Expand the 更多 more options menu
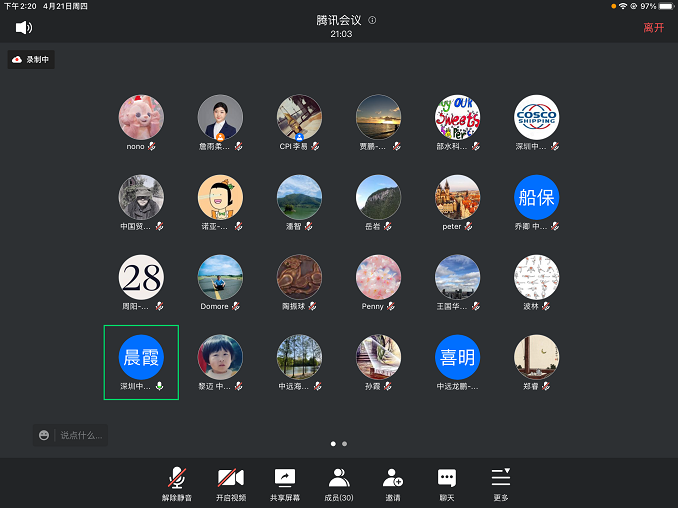 click(501, 484)
